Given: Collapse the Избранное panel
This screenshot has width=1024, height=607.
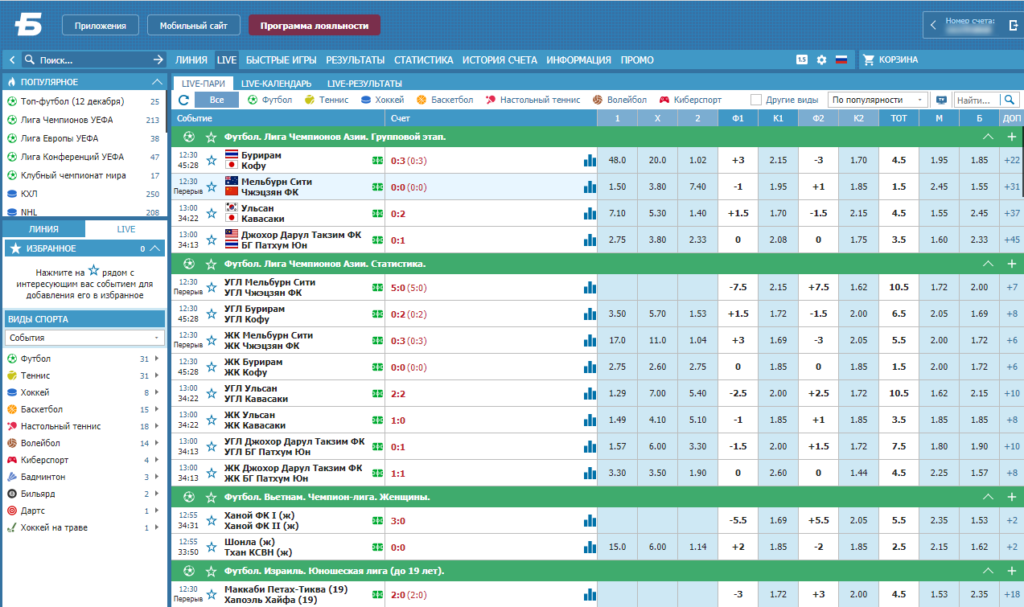Looking at the screenshot, I should tap(155, 248).
